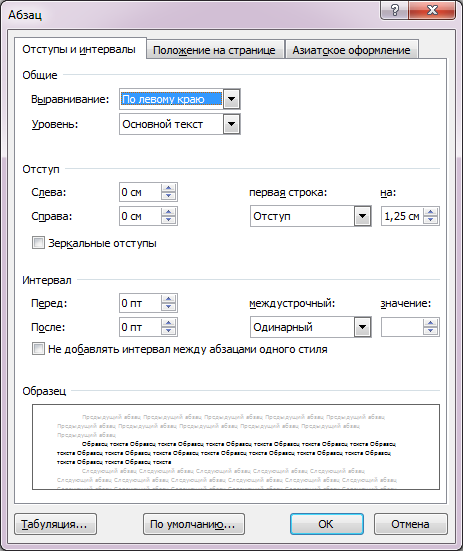Click the Образец preview box
This screenshot has width=463, height=551.
(236, 447)
